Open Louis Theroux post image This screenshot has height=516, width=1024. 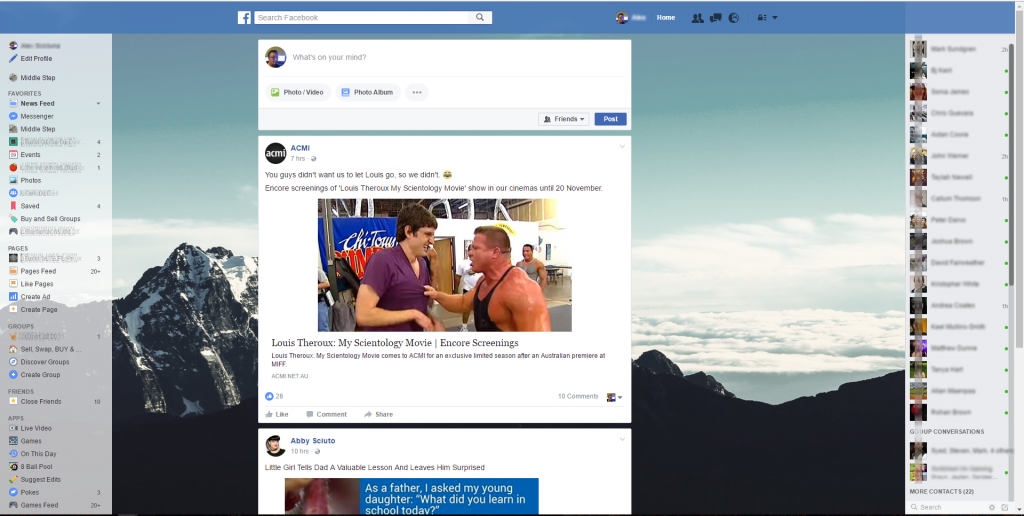[x=445, y=265]
